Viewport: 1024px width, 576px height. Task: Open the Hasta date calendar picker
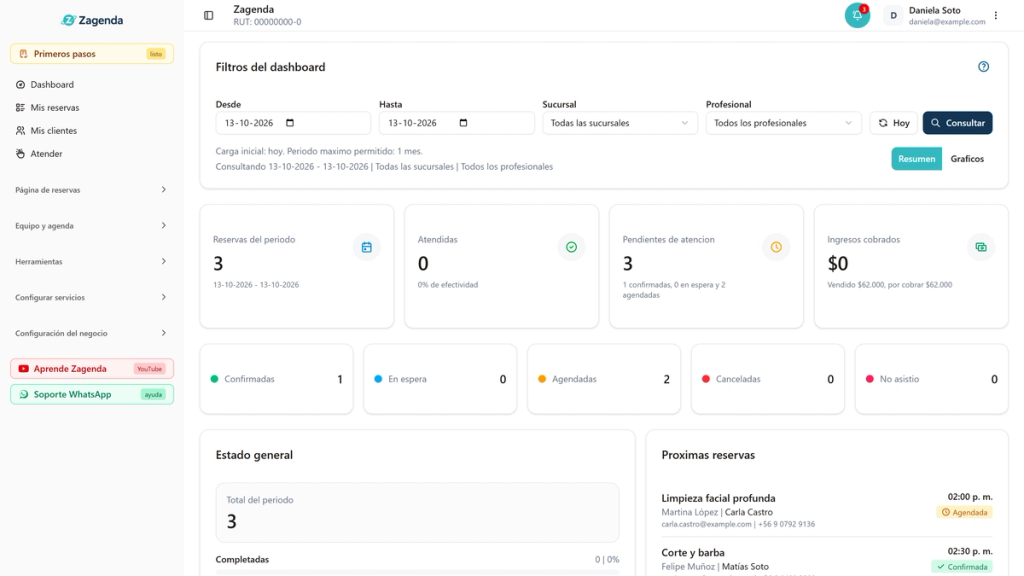463,123
